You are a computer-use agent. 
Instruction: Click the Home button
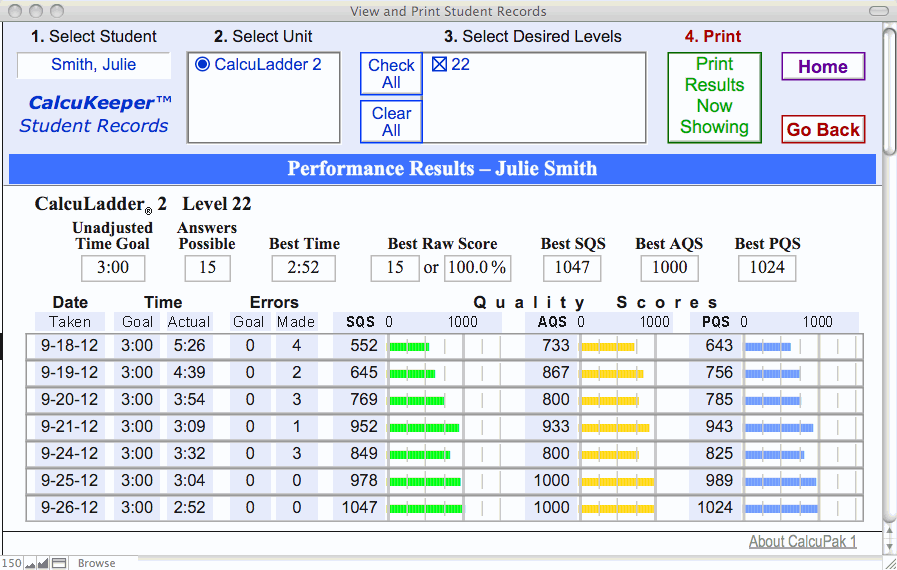click(x=823, y=67)
